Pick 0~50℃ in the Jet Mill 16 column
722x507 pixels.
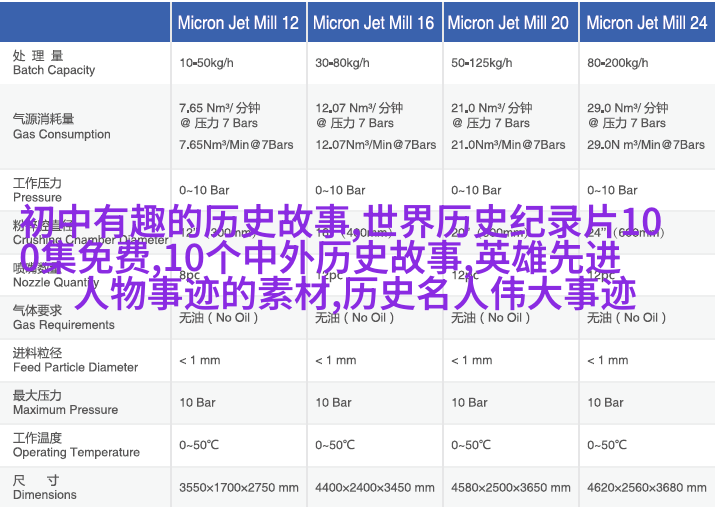click(x=335, y=445)
